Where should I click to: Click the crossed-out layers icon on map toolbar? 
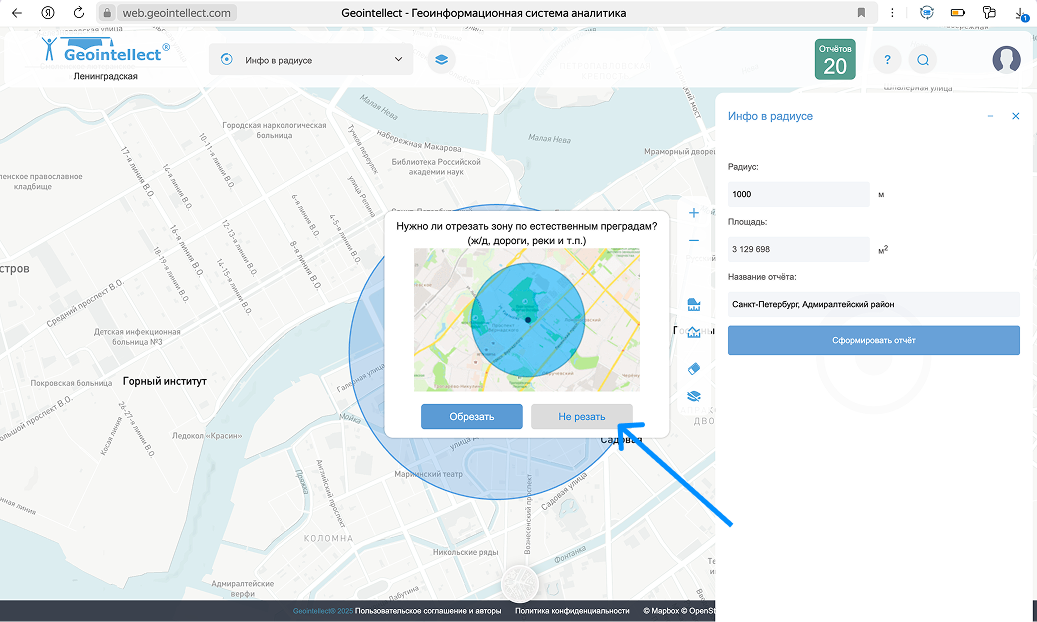(695, 396)
